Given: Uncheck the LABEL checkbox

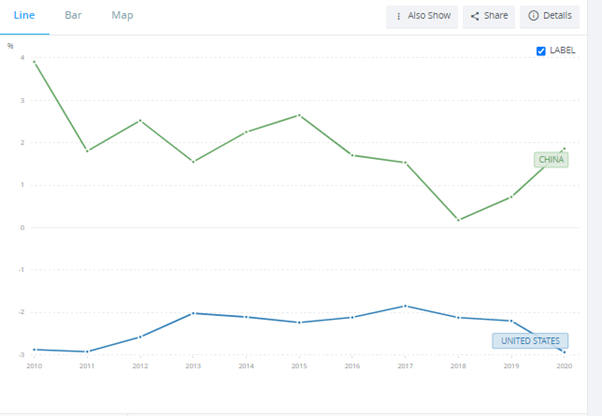Looking at the screenshot, I should pyautogui.click(x=541, y=51).
